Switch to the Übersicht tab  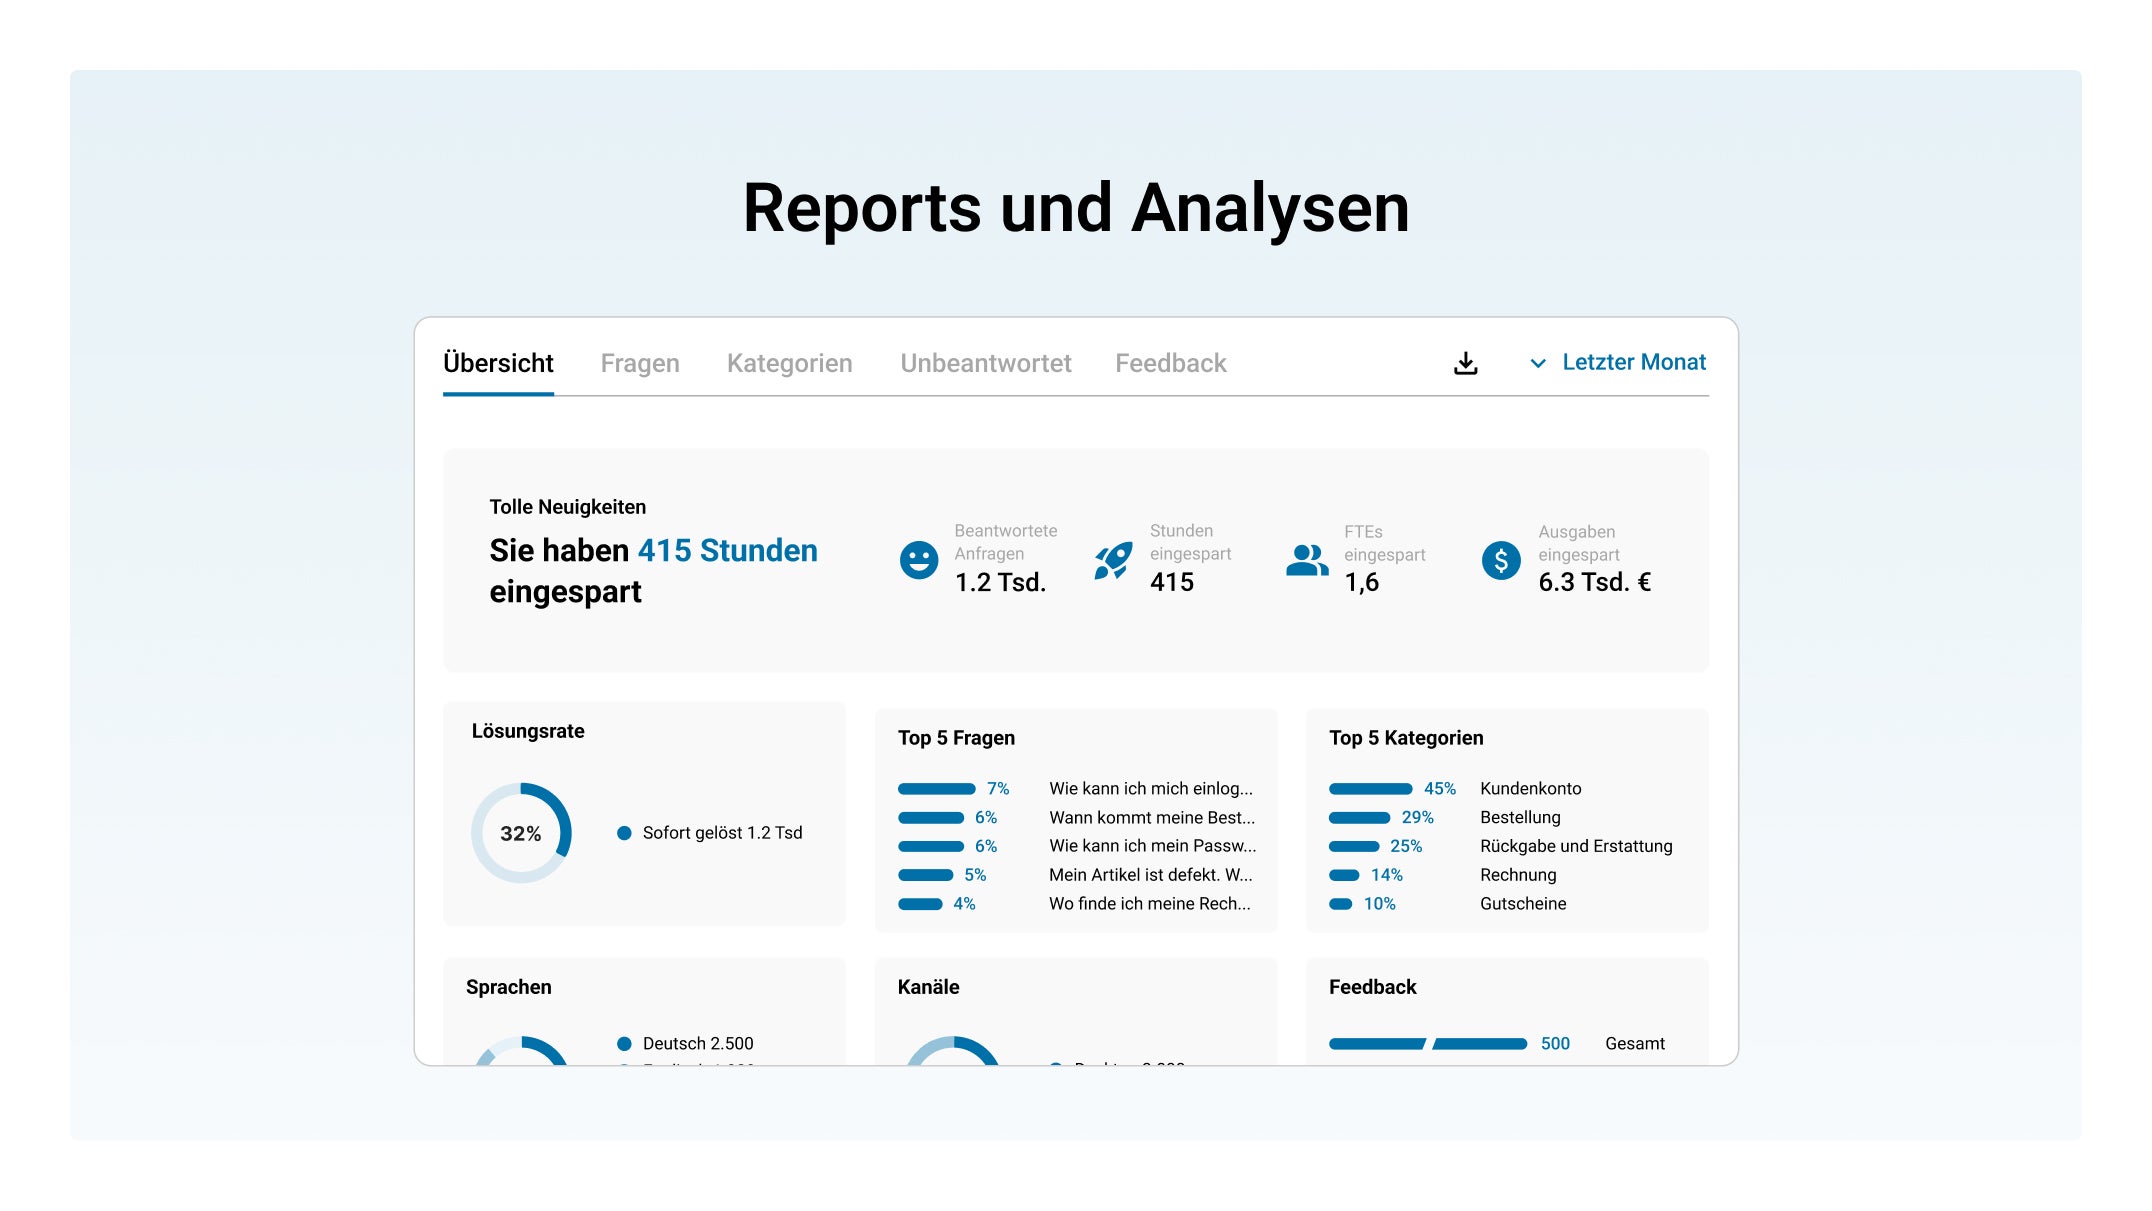click(x=498, y=363)
